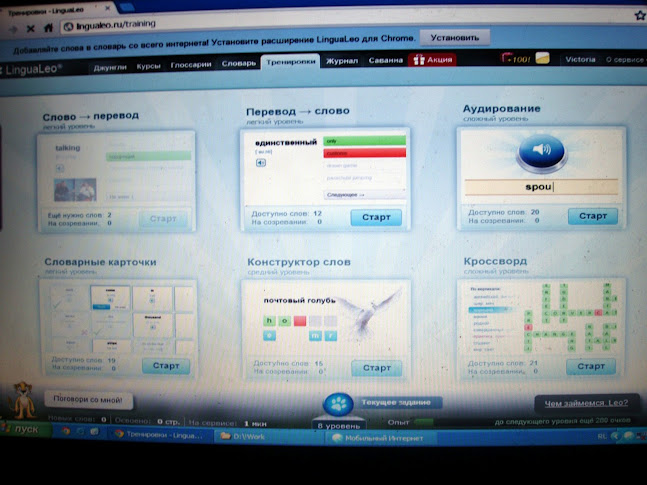This screenshot has height=485, width=647.
Task: Stop loading with the X icon
Action: tap(31, 28)
